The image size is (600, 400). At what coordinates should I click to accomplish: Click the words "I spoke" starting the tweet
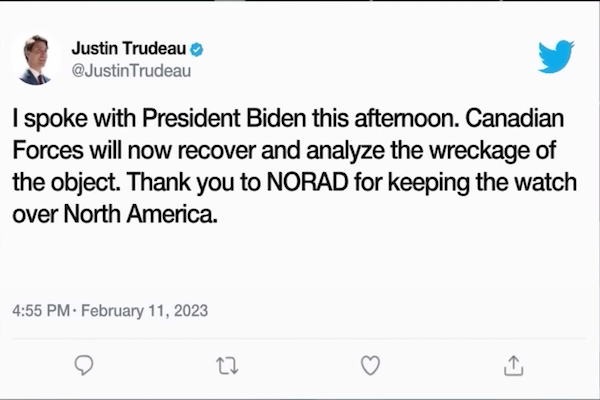point(42,118)
